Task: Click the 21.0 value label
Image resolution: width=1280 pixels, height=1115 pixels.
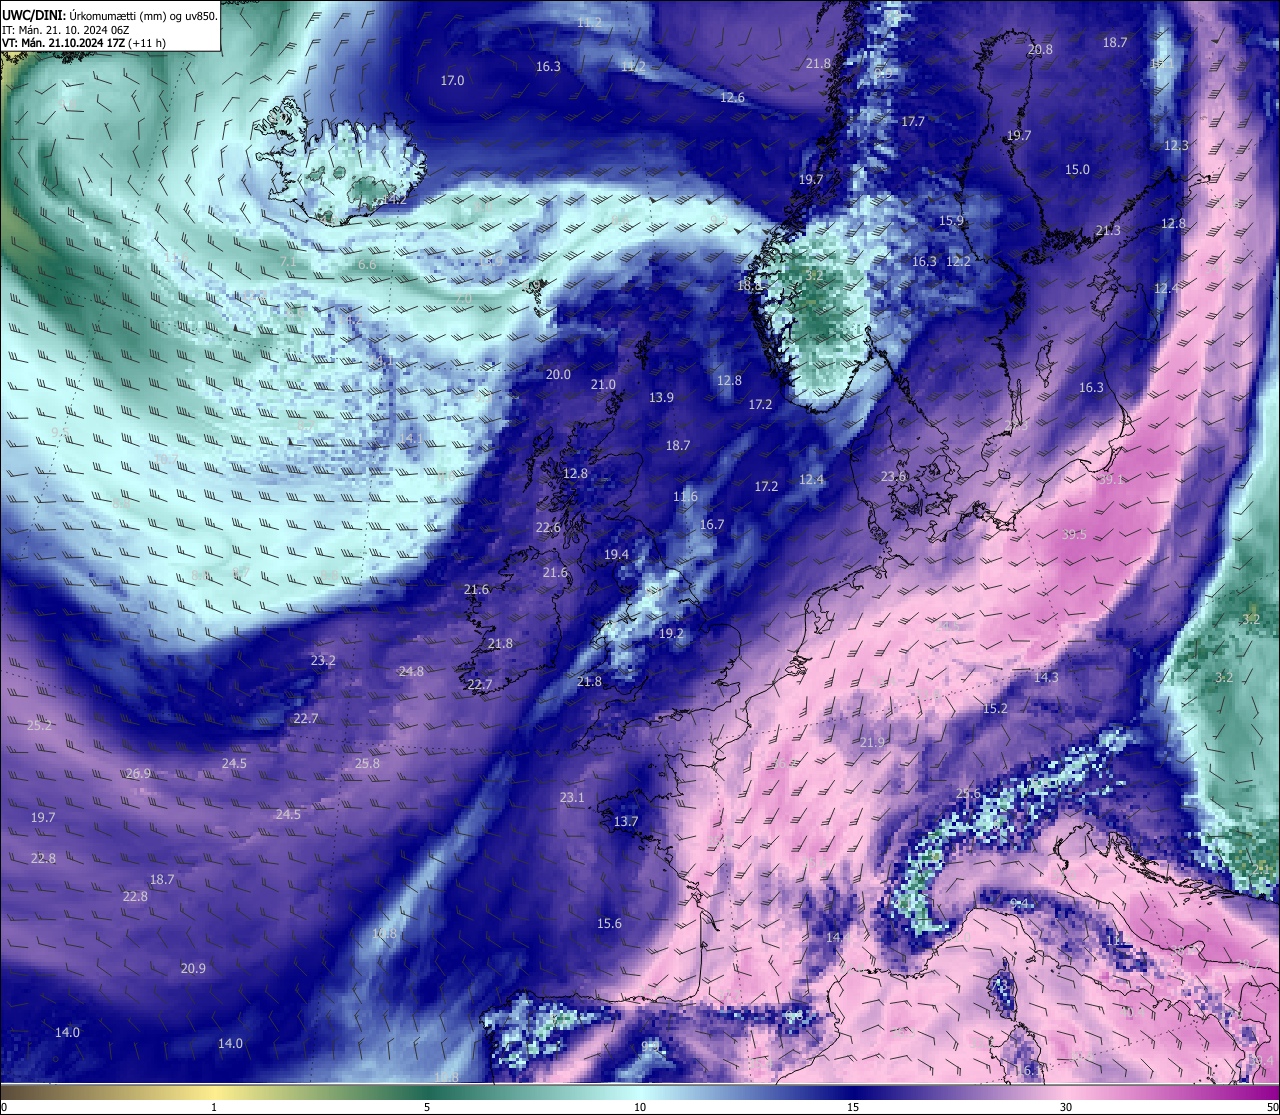Action: [603, 384]
